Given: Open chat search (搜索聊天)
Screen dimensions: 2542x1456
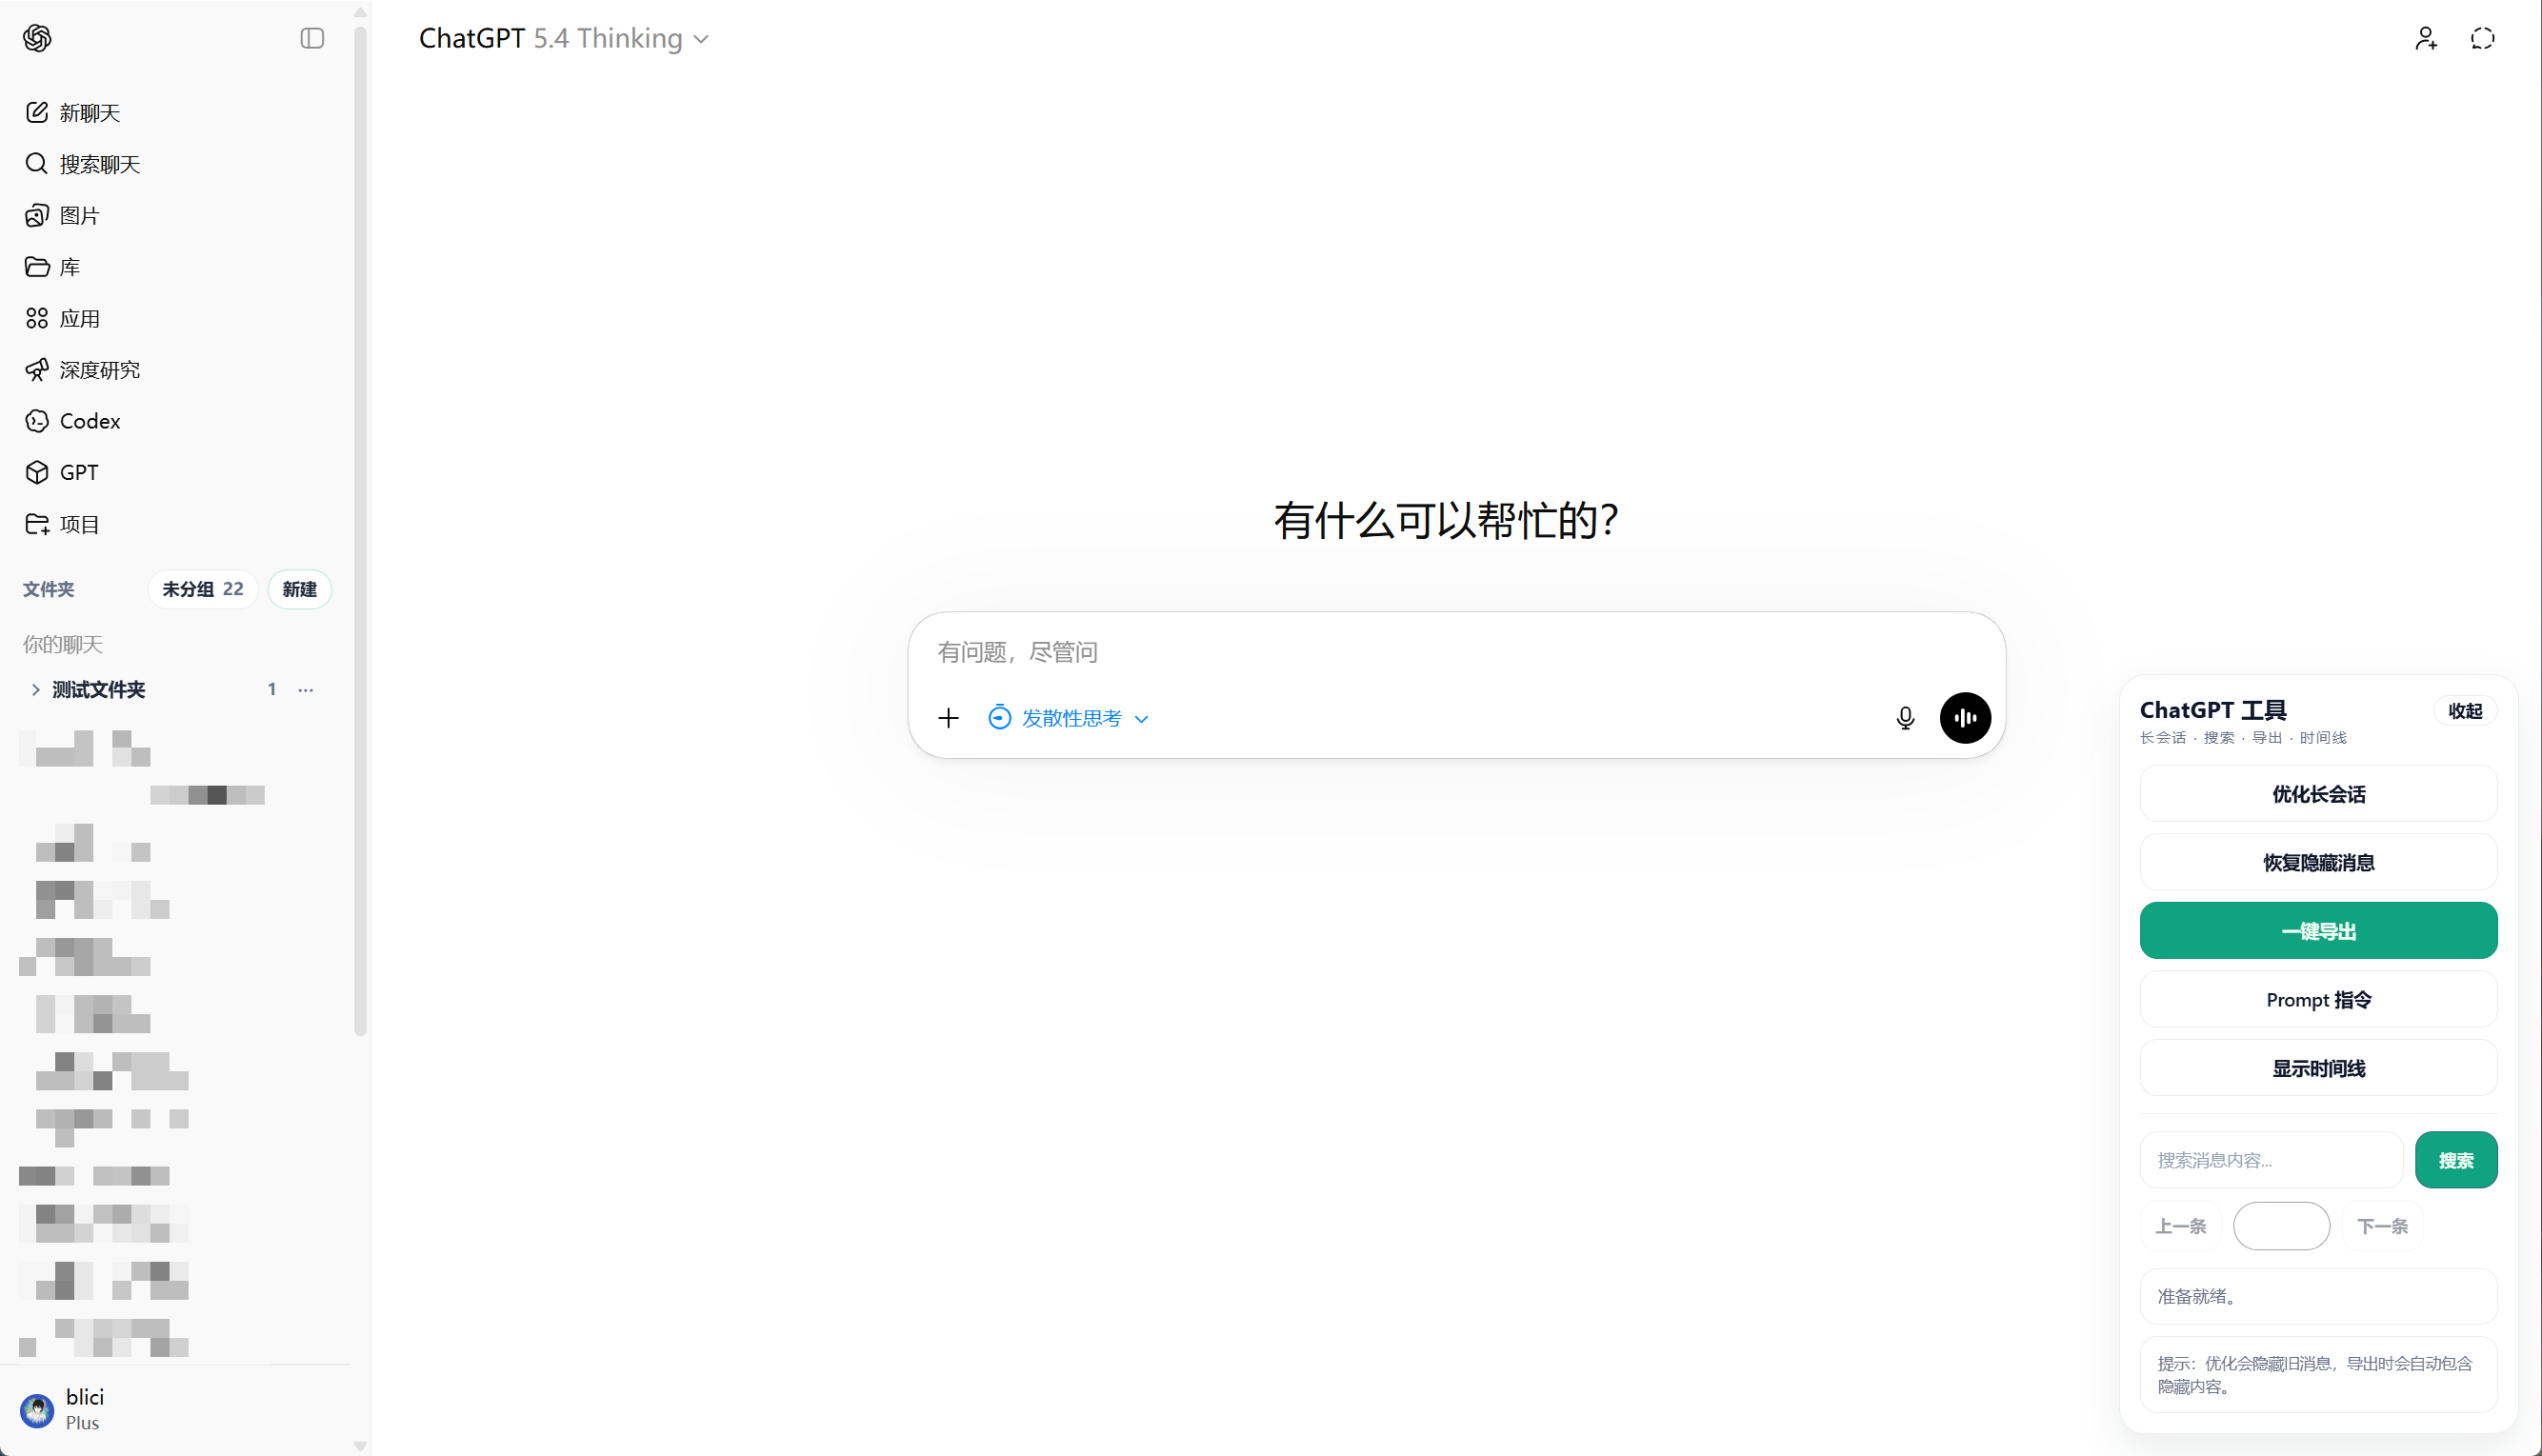Looking at the screenshot, I should [99, 163].
